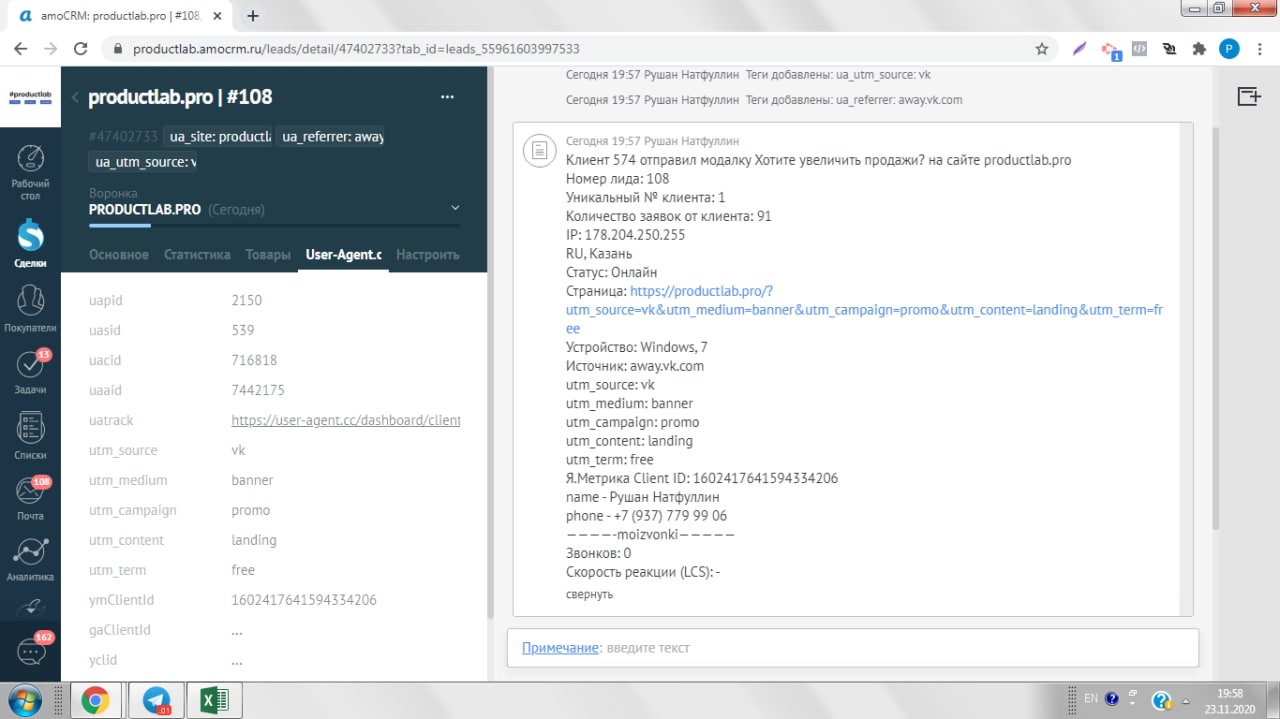Click the Примечание note type link

560,648
